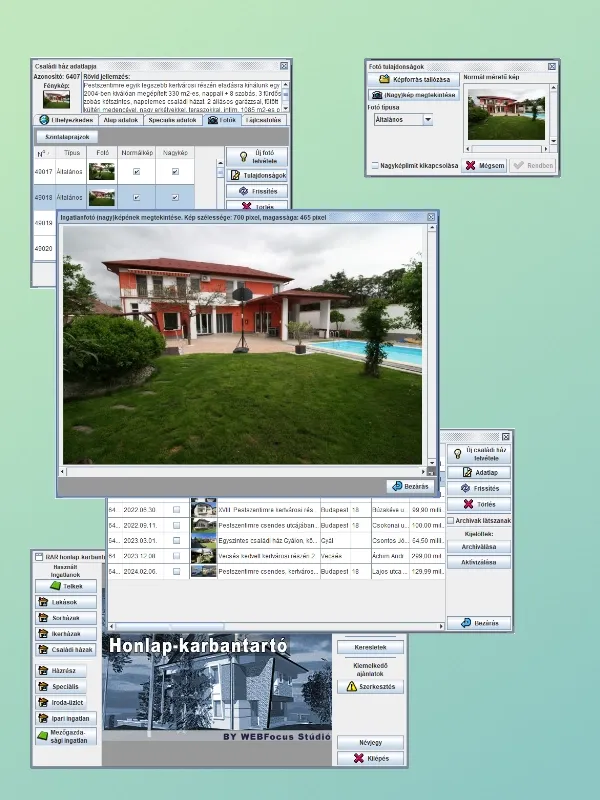Screen dimensions: 600x800
Task: Open Tulajdonságok in the photos tab
Action: (x=257, y=176)
